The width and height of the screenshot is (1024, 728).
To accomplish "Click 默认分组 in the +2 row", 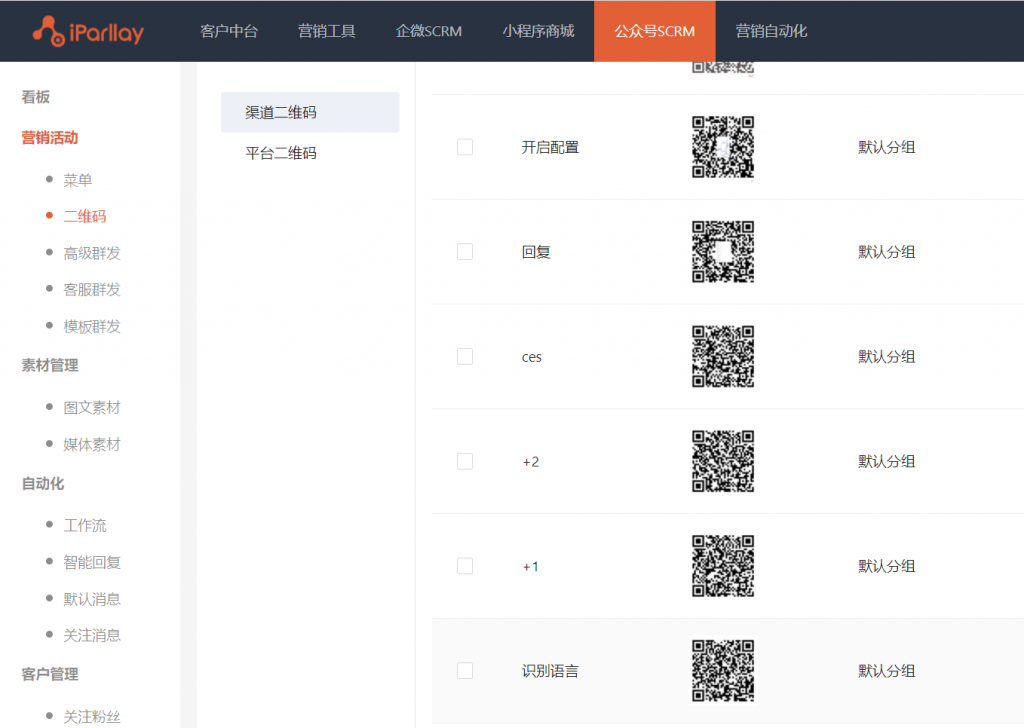I will point(886,462).
